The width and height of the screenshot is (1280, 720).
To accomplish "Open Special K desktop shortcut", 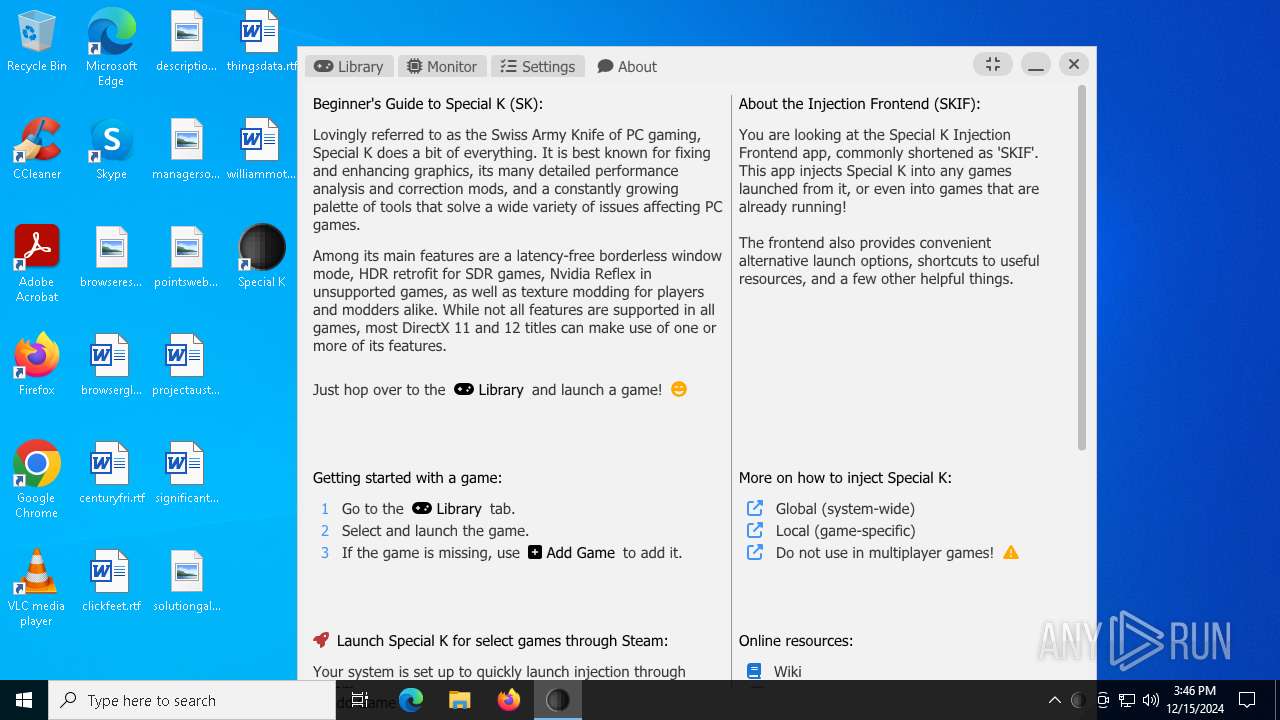I will click(x=262, y=258).
